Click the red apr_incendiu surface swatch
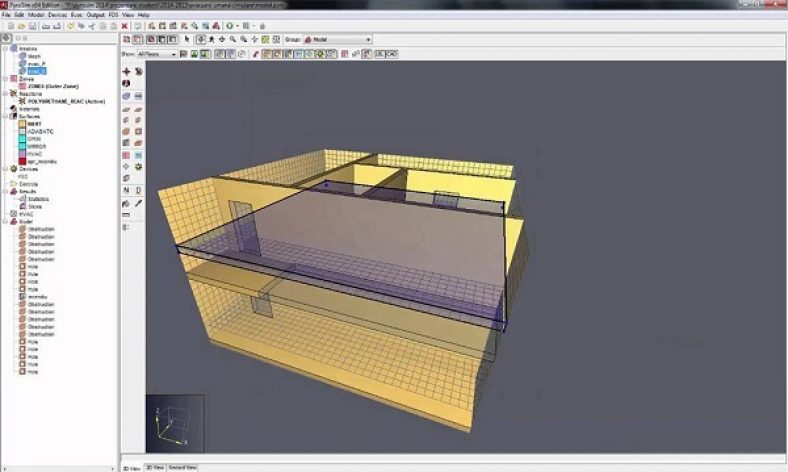Screen dimensions: 788x472 coord(22,161)
